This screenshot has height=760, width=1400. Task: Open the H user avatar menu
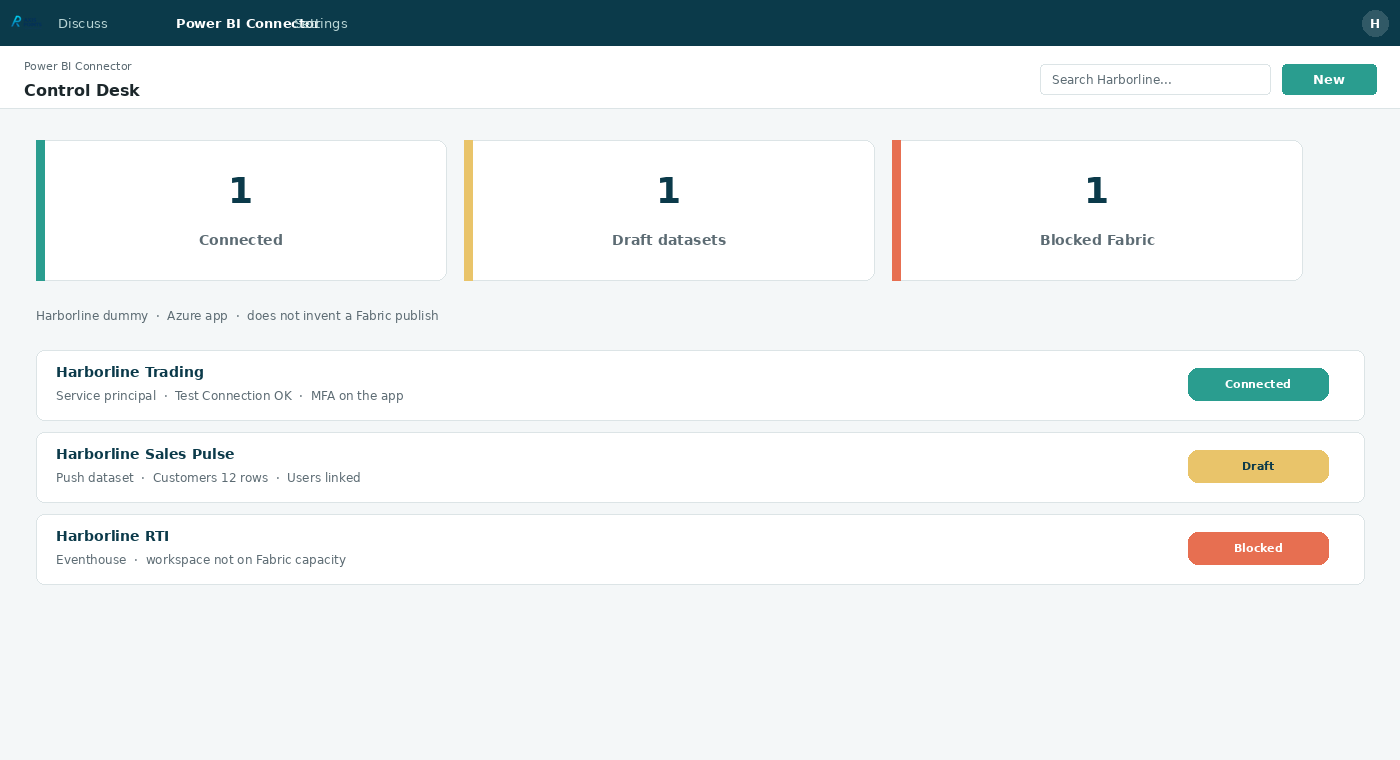point(1375,23)
